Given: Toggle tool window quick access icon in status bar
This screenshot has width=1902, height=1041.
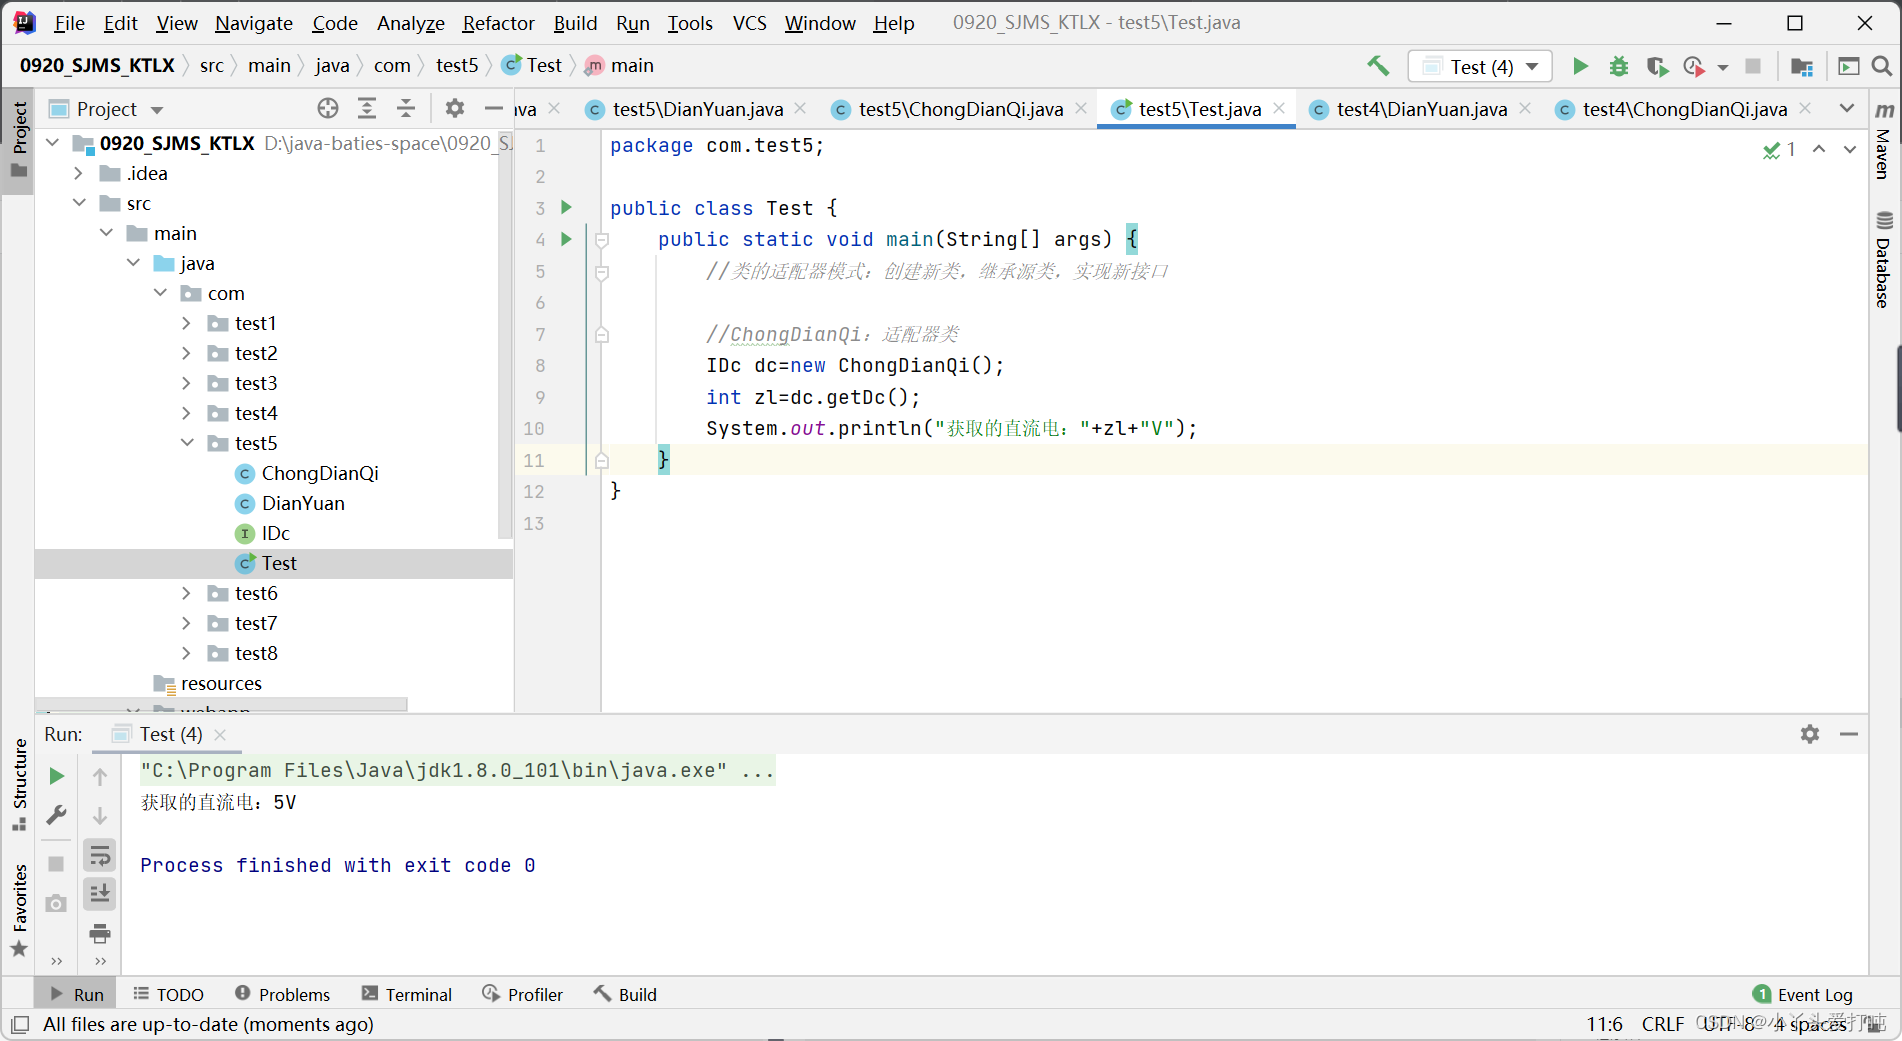Looking at the screenshot, I should (x=19, y=1024).
